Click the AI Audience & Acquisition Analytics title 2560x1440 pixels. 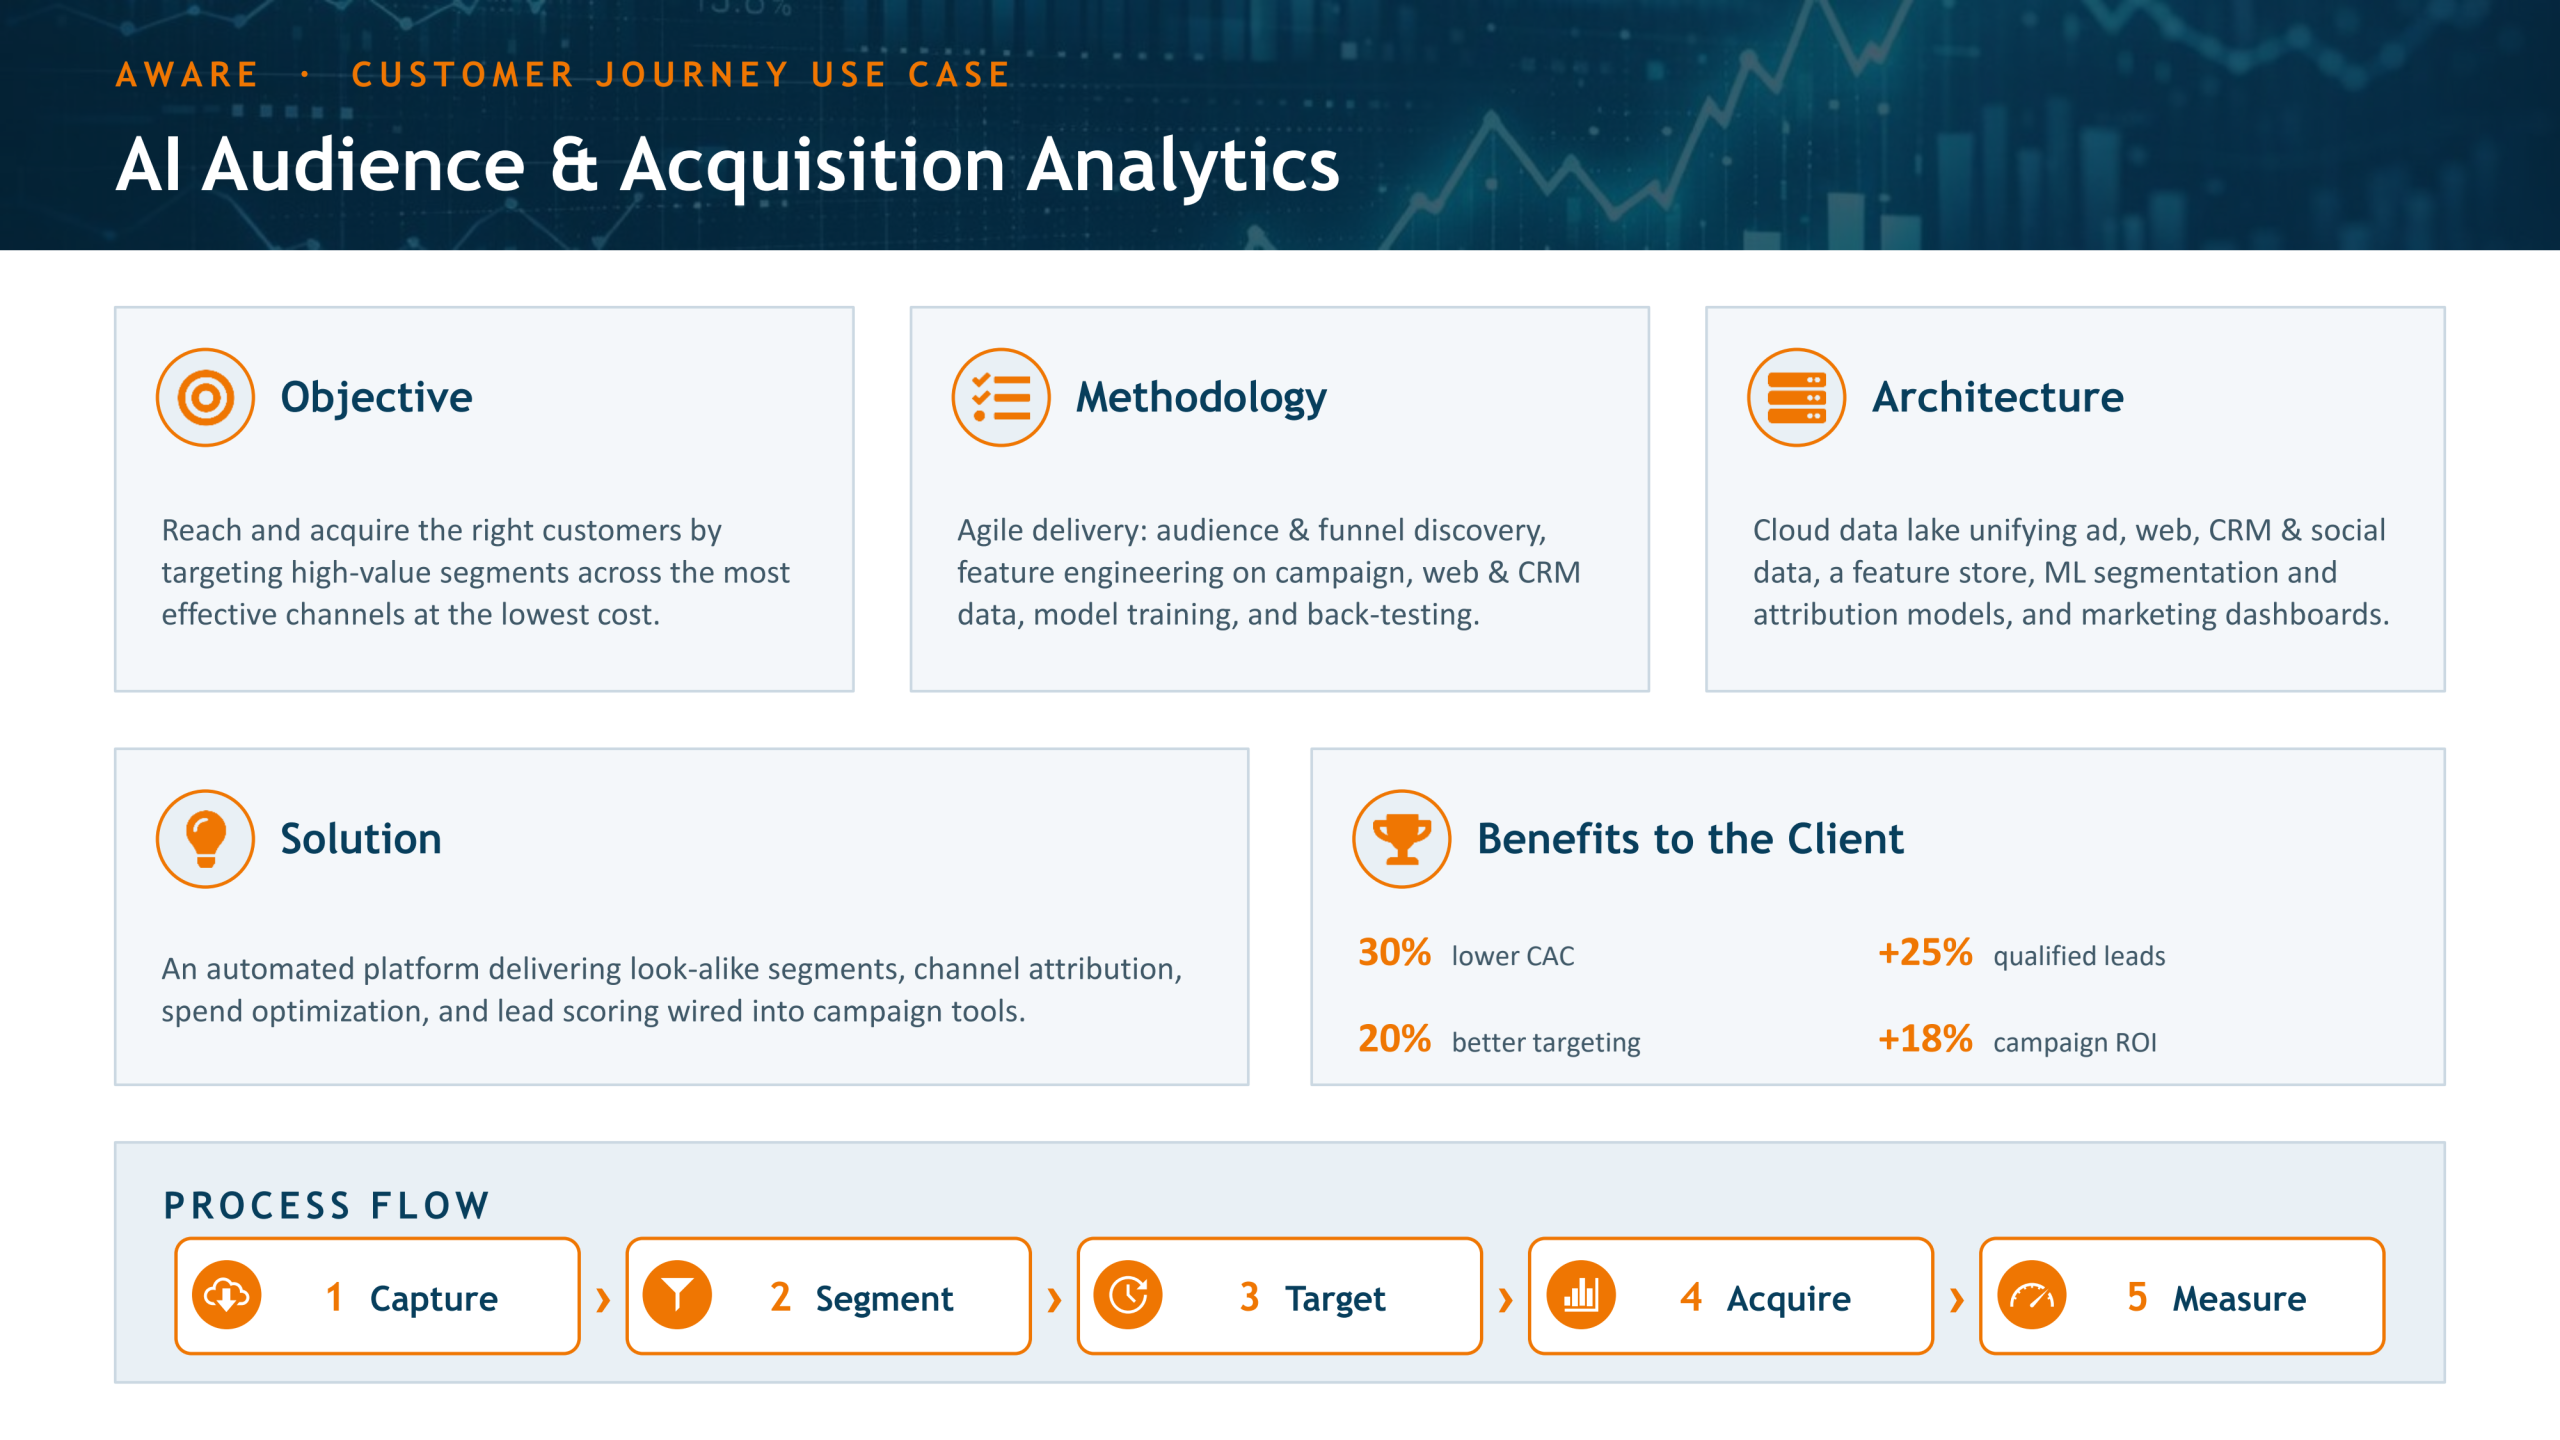pyautogui.click(x=727, y=164)
